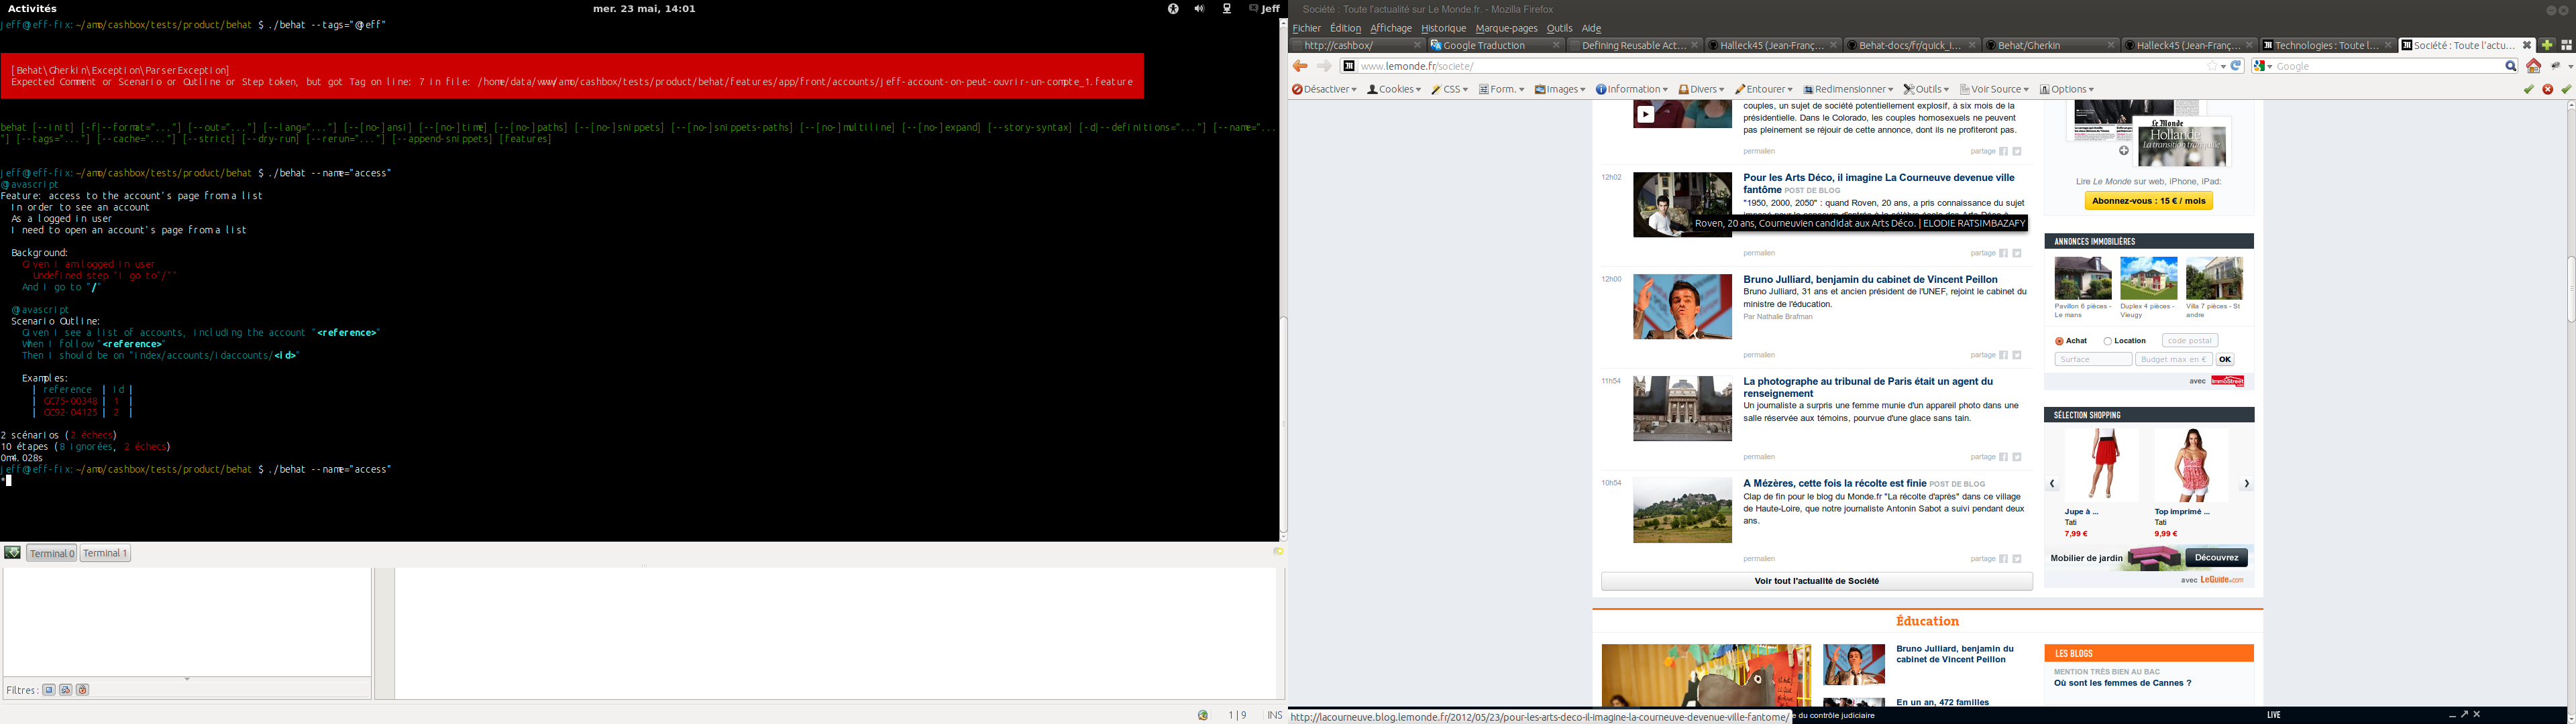Open a new tab with the green plus
The height and width of the screenshot is (724, 2576).
(x=2547, y=45)
